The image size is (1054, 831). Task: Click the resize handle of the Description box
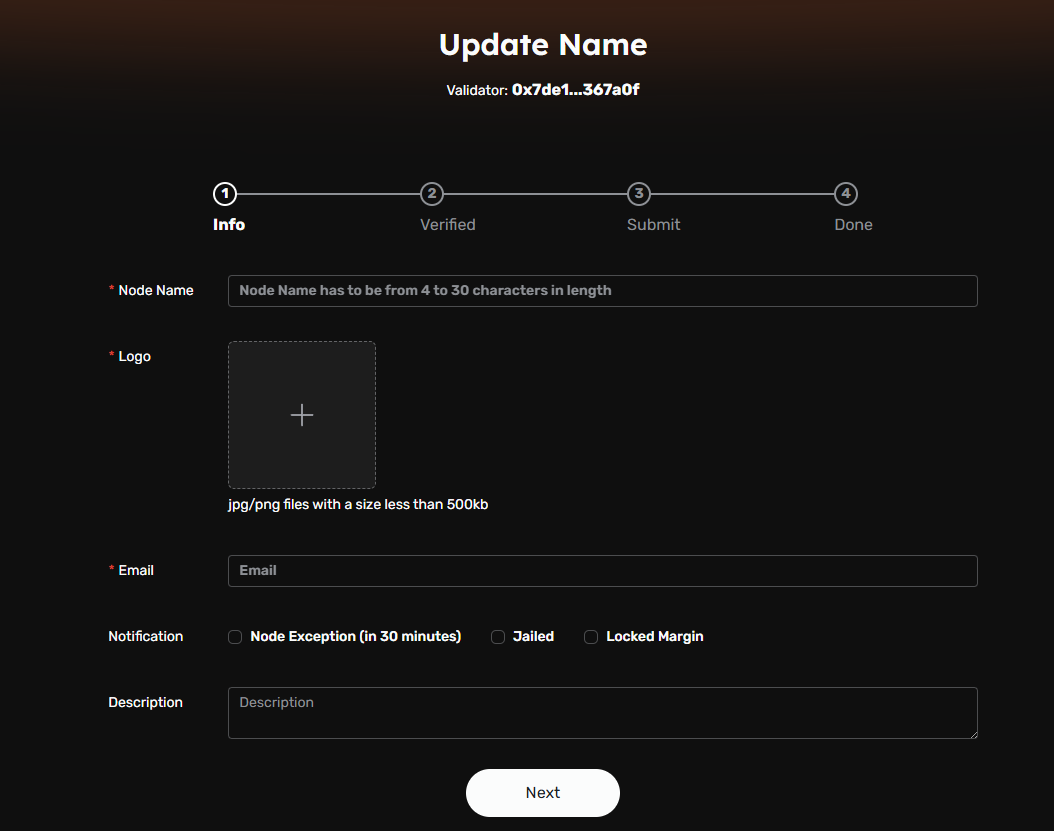(x=973, y=736)
